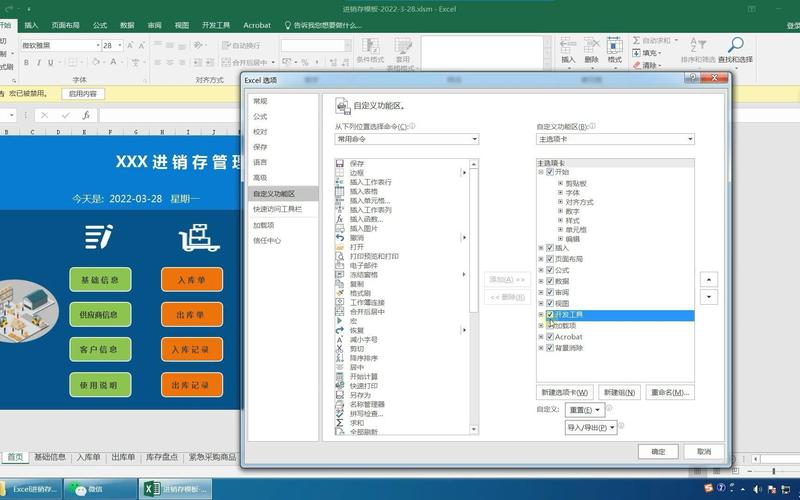This screenshot has height=500, width=800.
Task: Open the 重置 reset dropdown
Action: [x=585, y=410]
